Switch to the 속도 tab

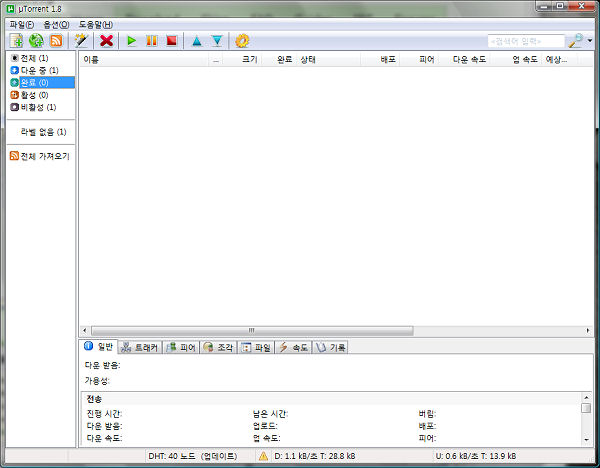coord(293,347)
